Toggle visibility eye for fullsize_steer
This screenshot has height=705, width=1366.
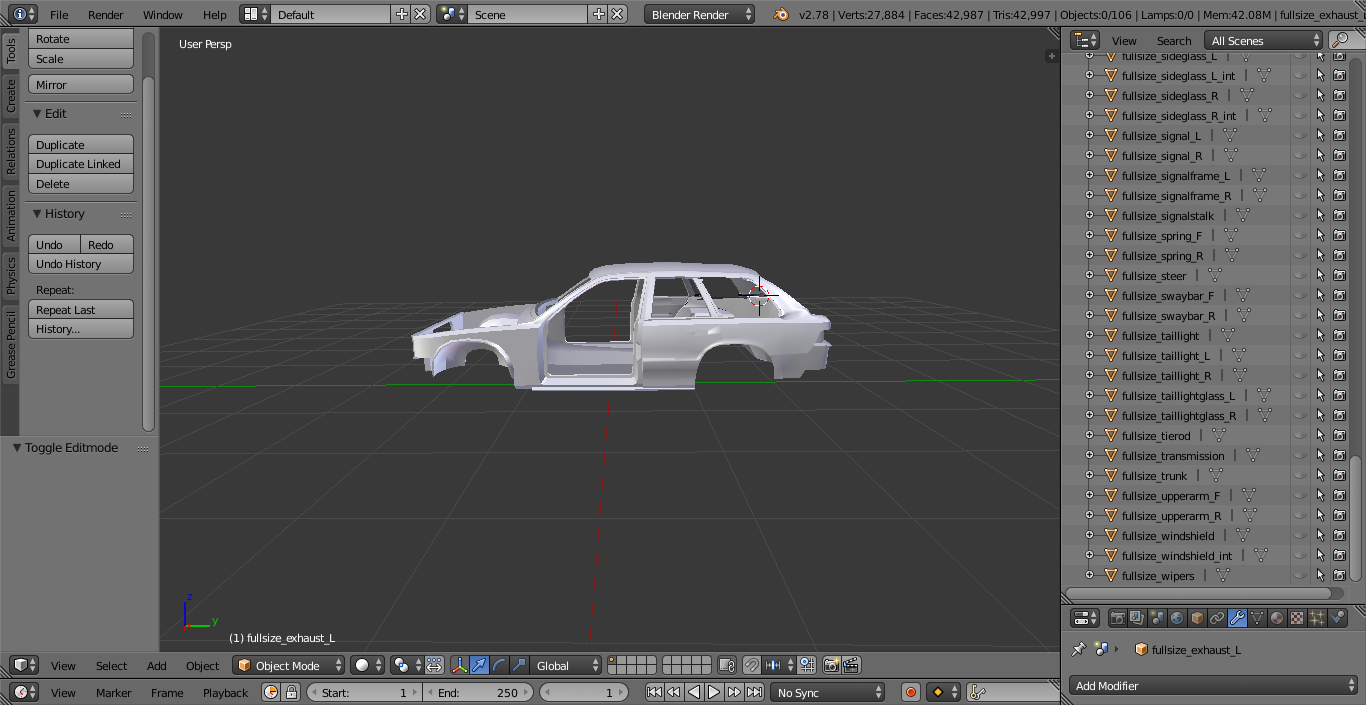[1300, 276]
